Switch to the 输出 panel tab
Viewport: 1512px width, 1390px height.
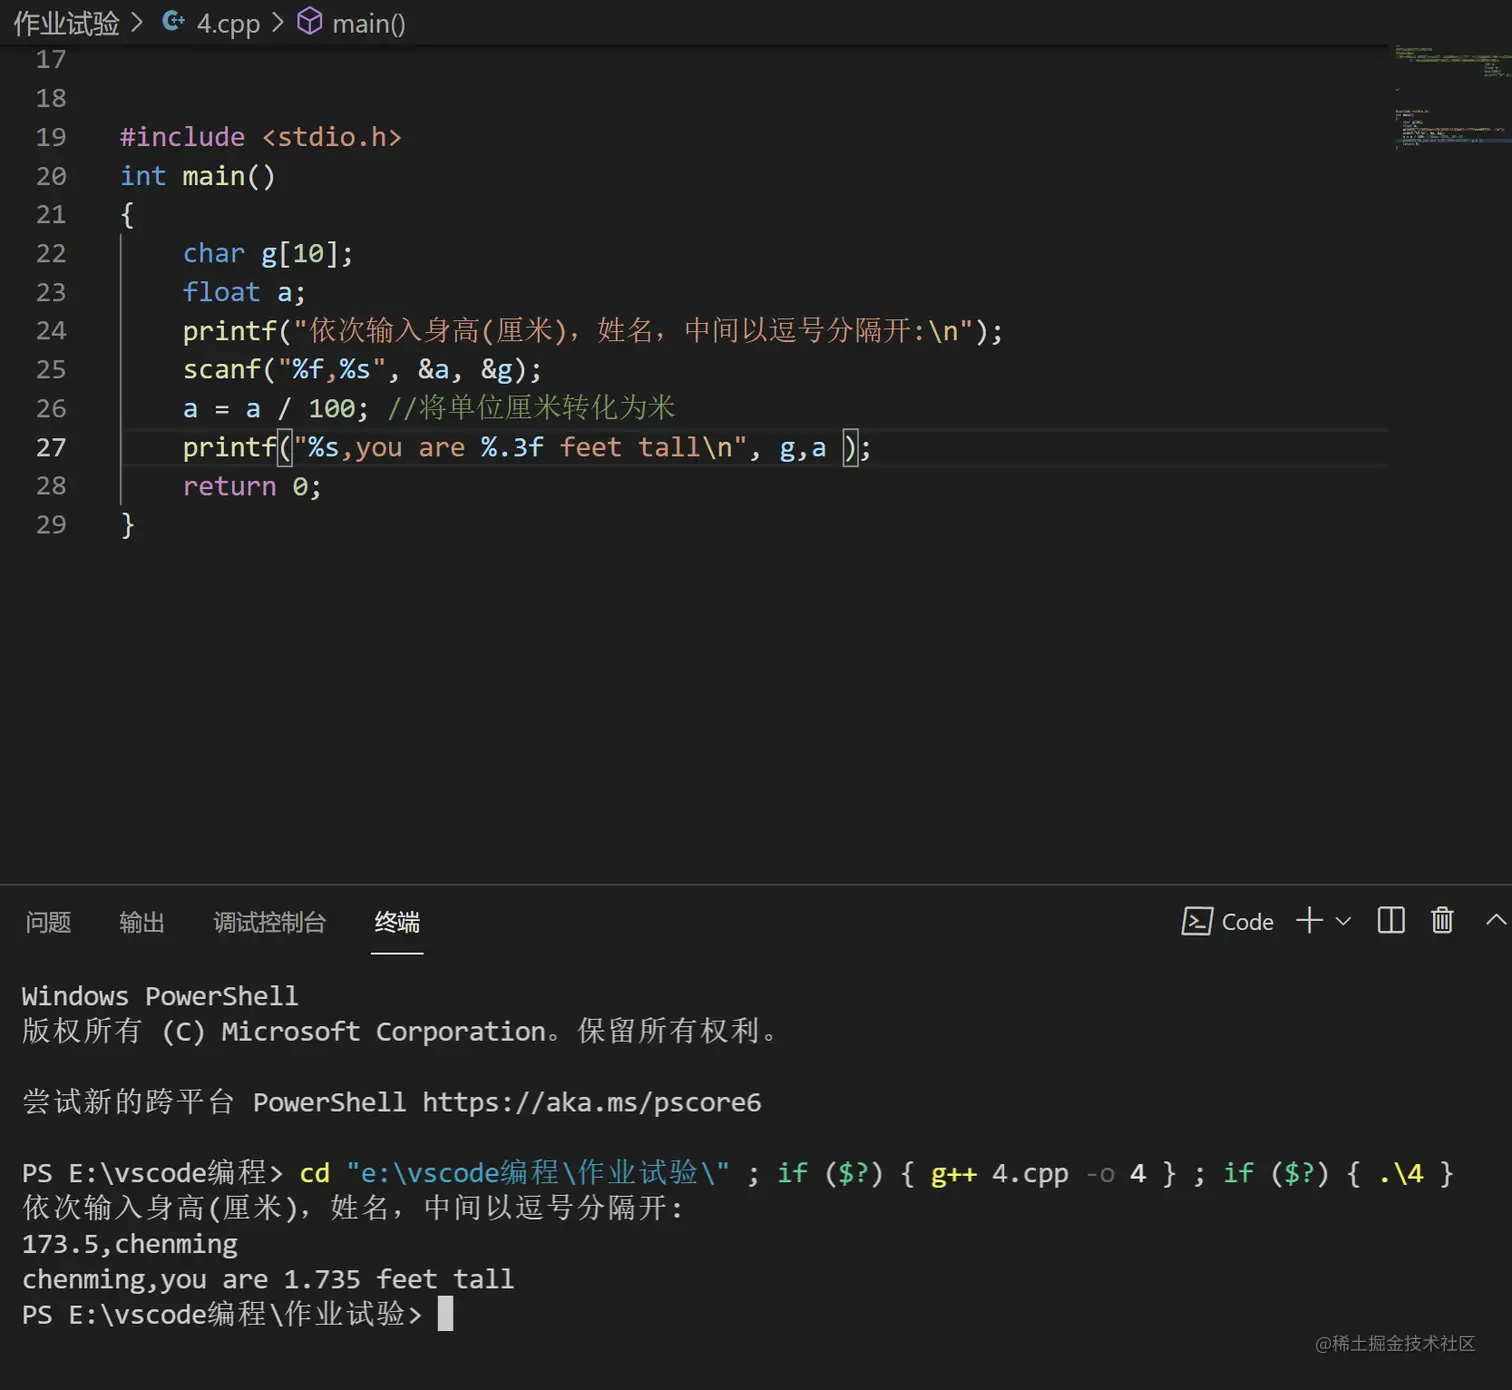142,922
